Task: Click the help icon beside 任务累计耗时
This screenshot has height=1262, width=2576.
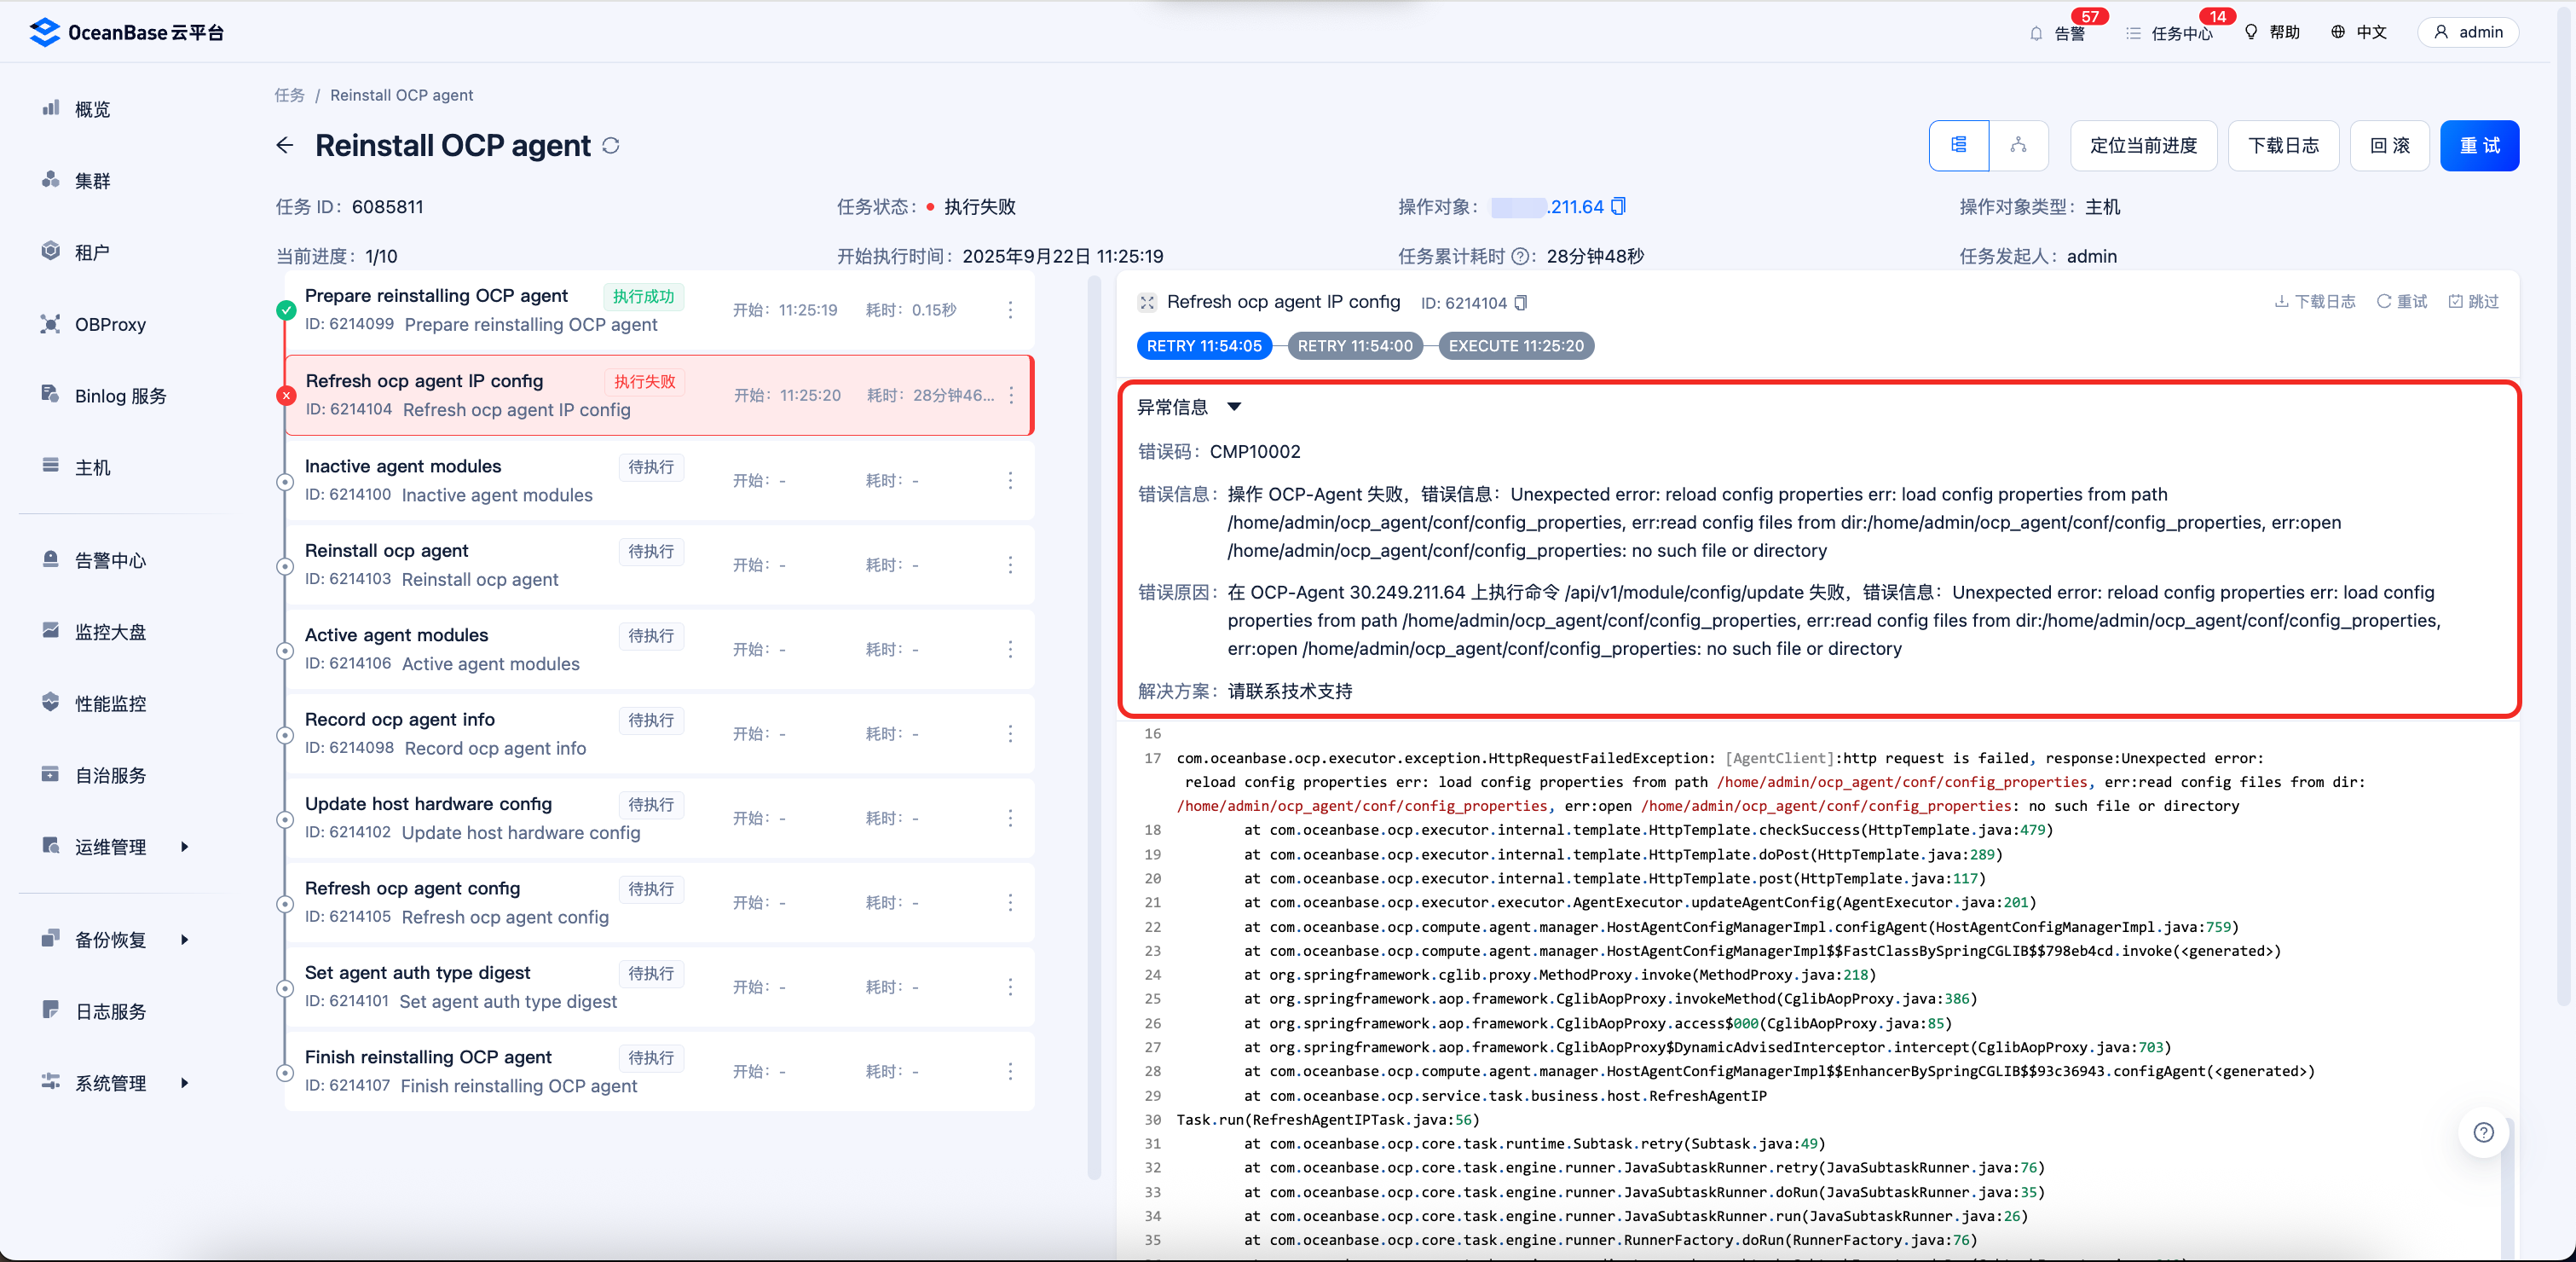Action: (x=1520, y=256)
